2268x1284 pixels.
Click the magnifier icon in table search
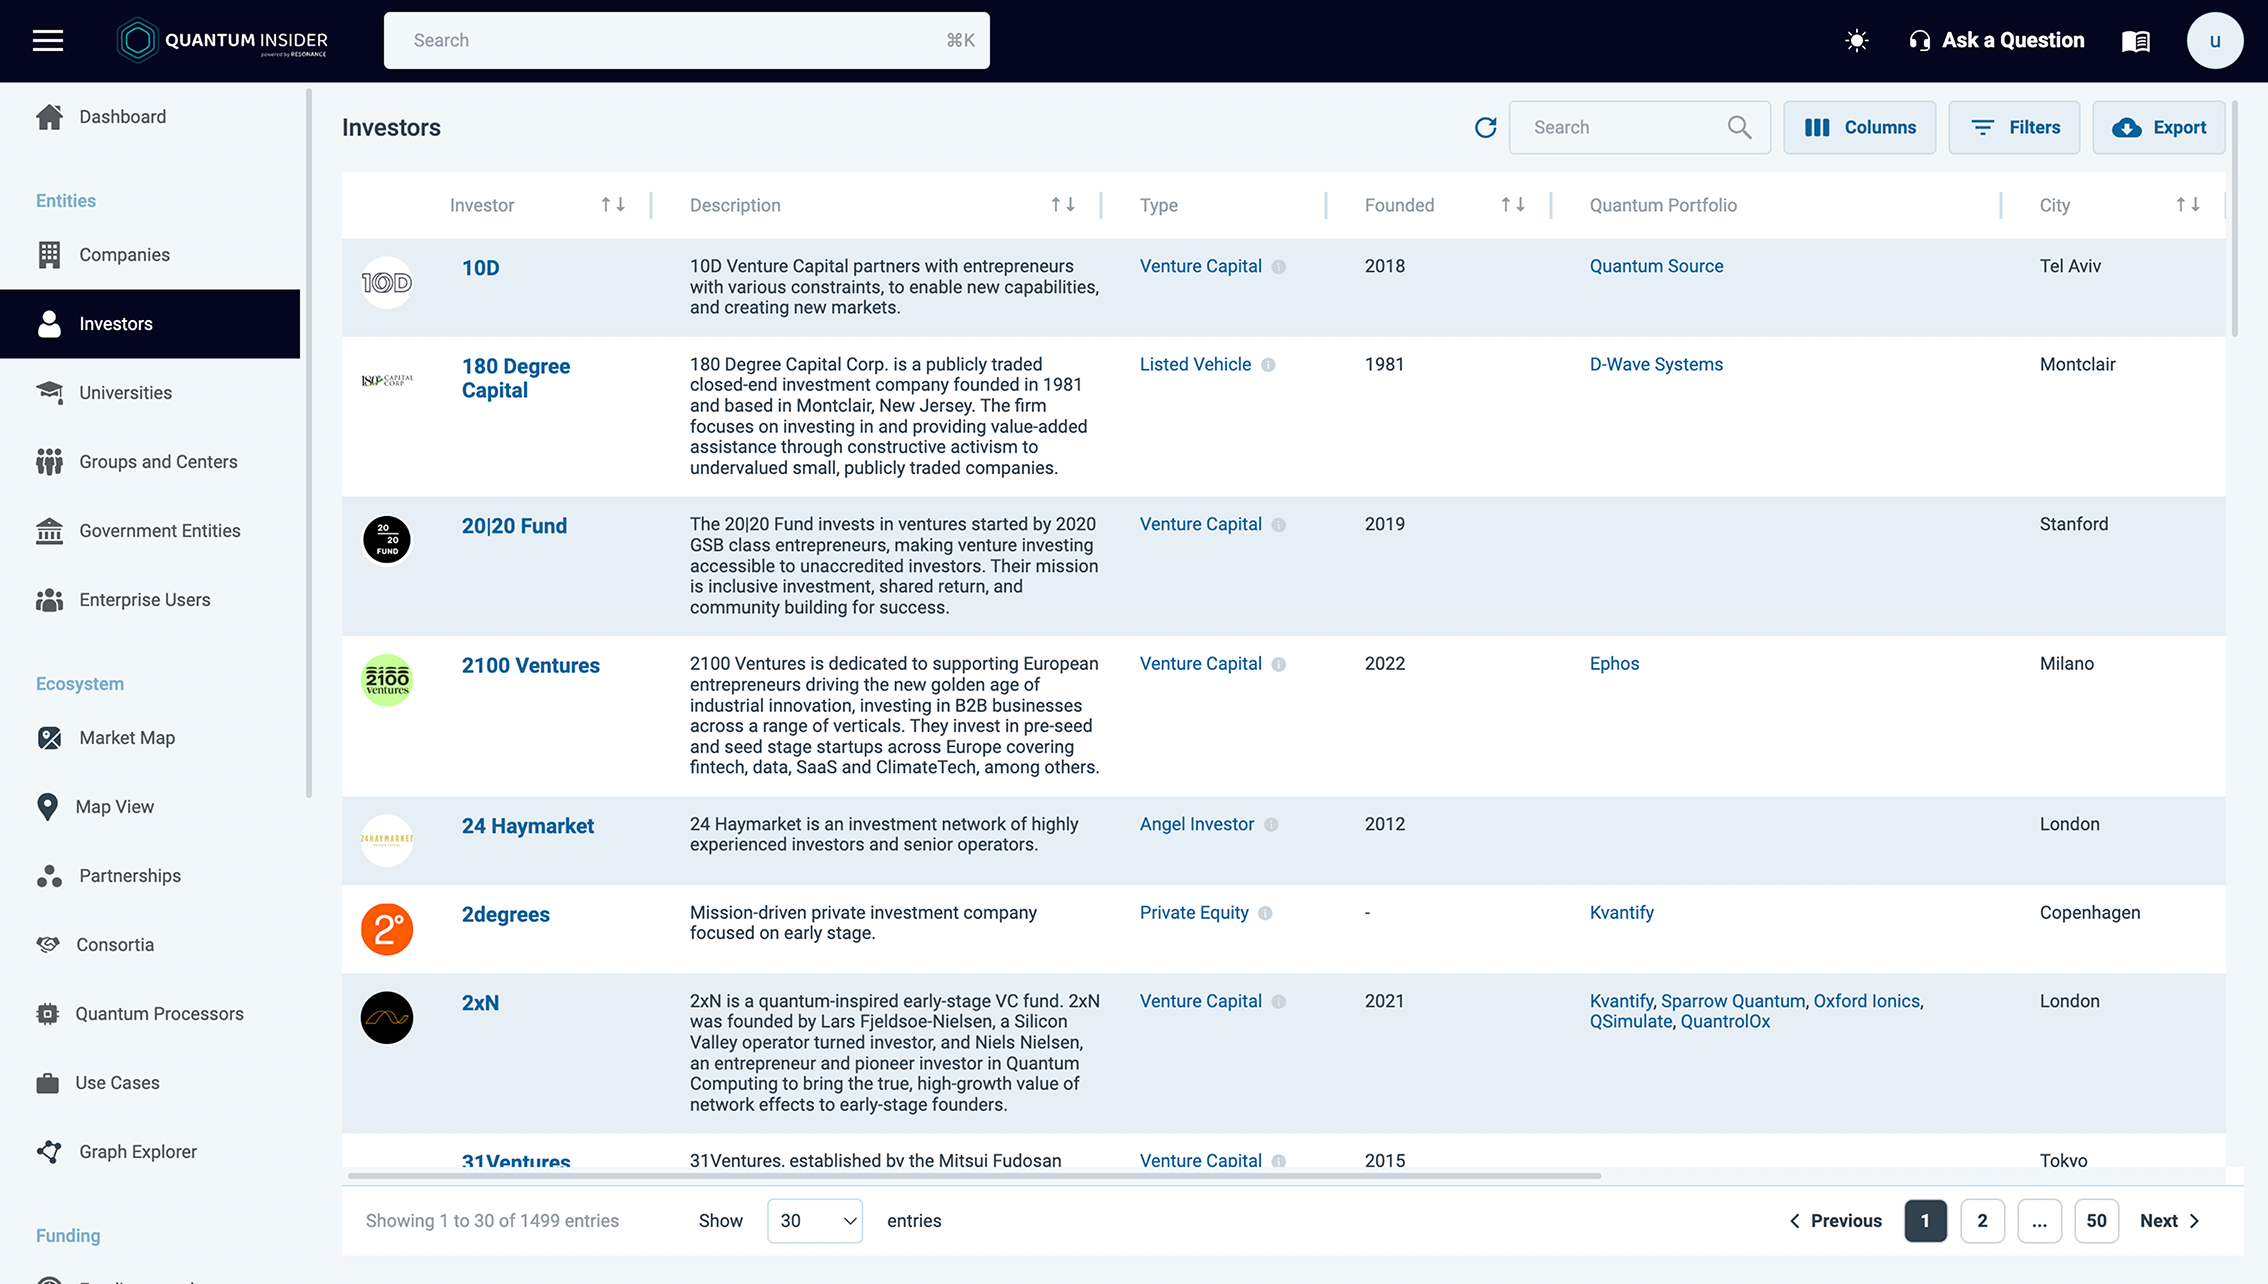coord(1739,127)
